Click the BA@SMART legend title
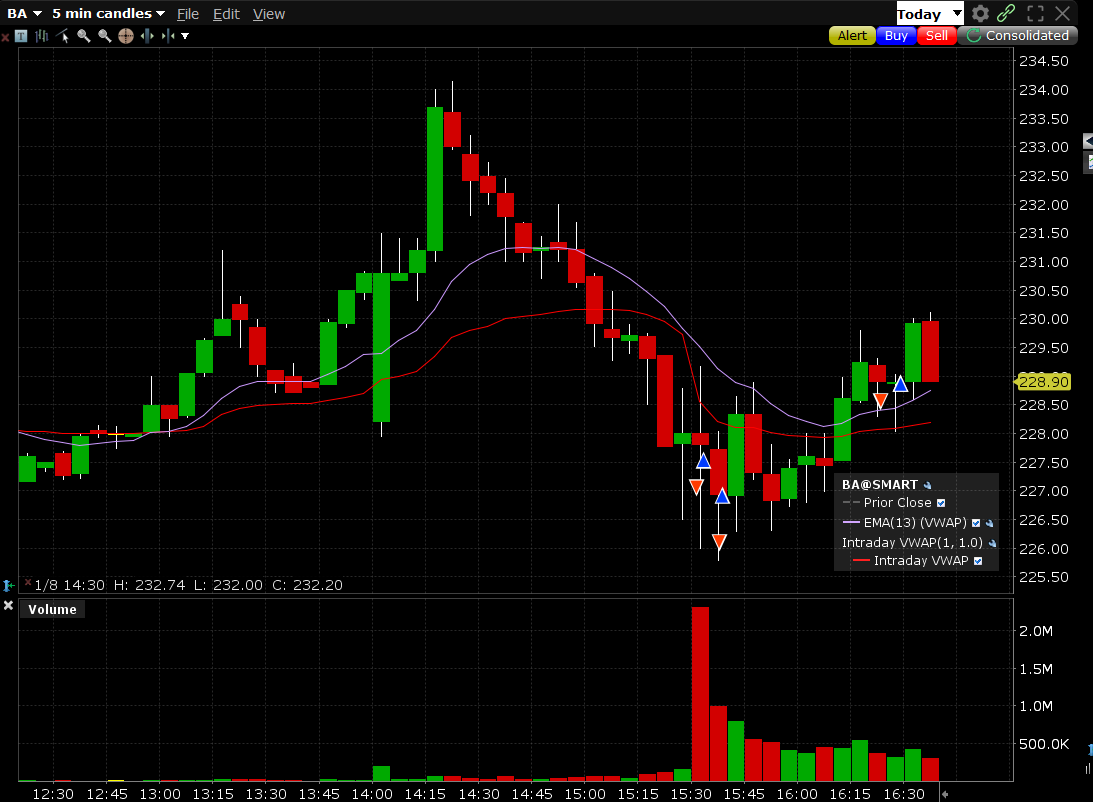The width and height of the screenshot is (1093, 802). click(x=880, y=485)
